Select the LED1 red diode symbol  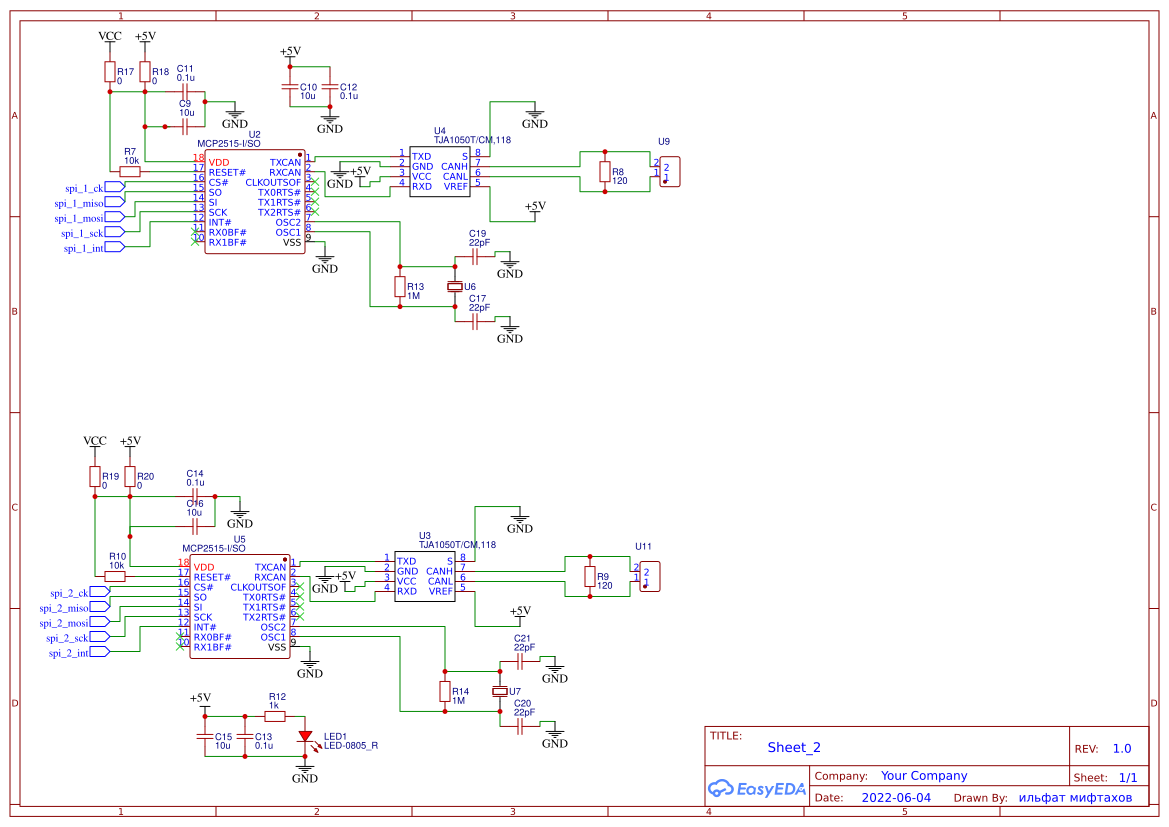point(305,737)
